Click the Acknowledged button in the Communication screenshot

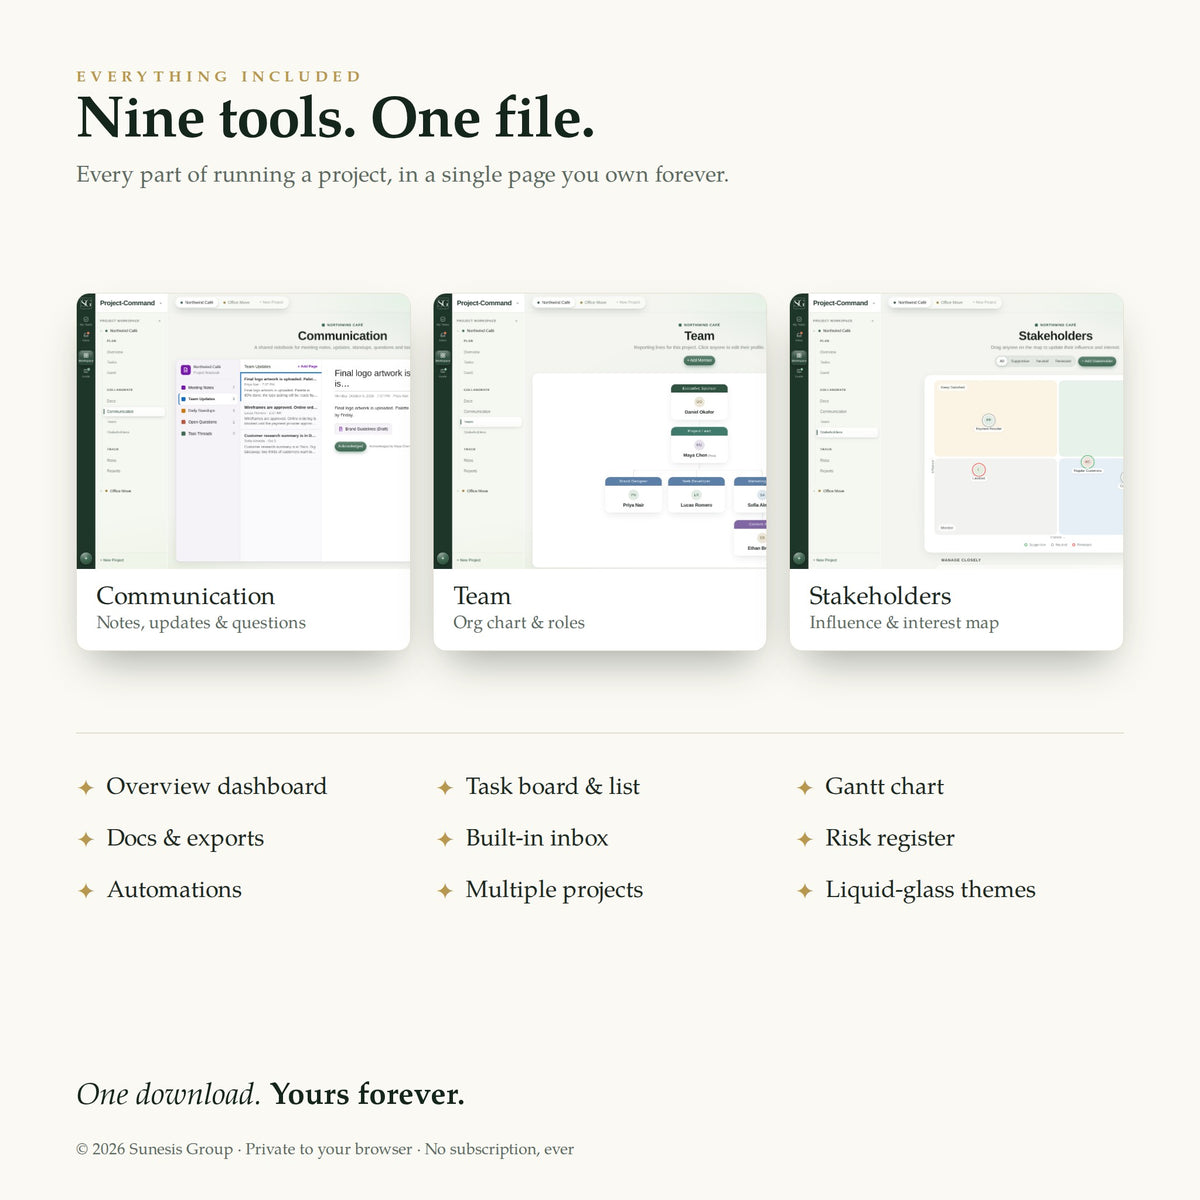pos(350,446)
